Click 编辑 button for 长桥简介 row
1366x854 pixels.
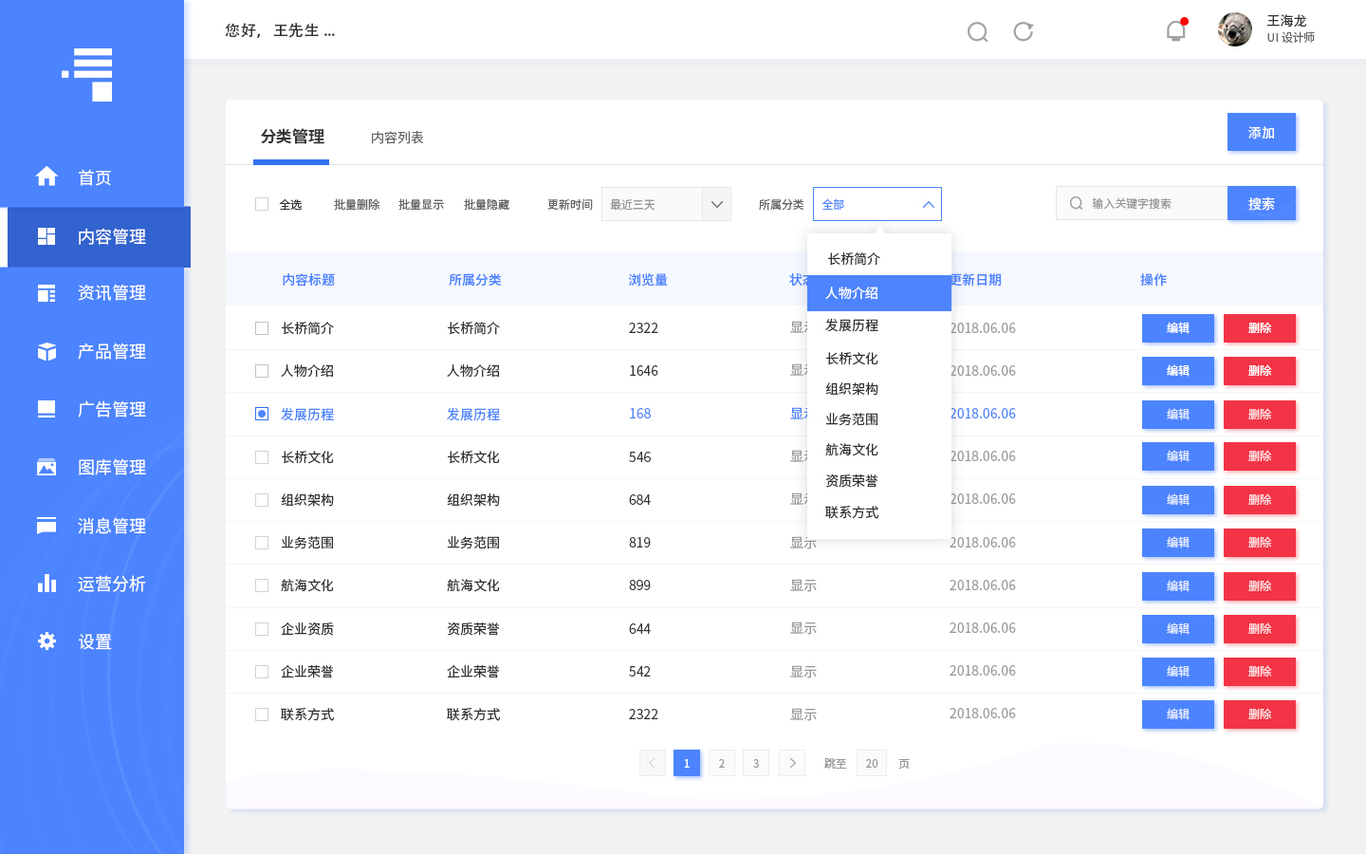[x=1178, y=328]
